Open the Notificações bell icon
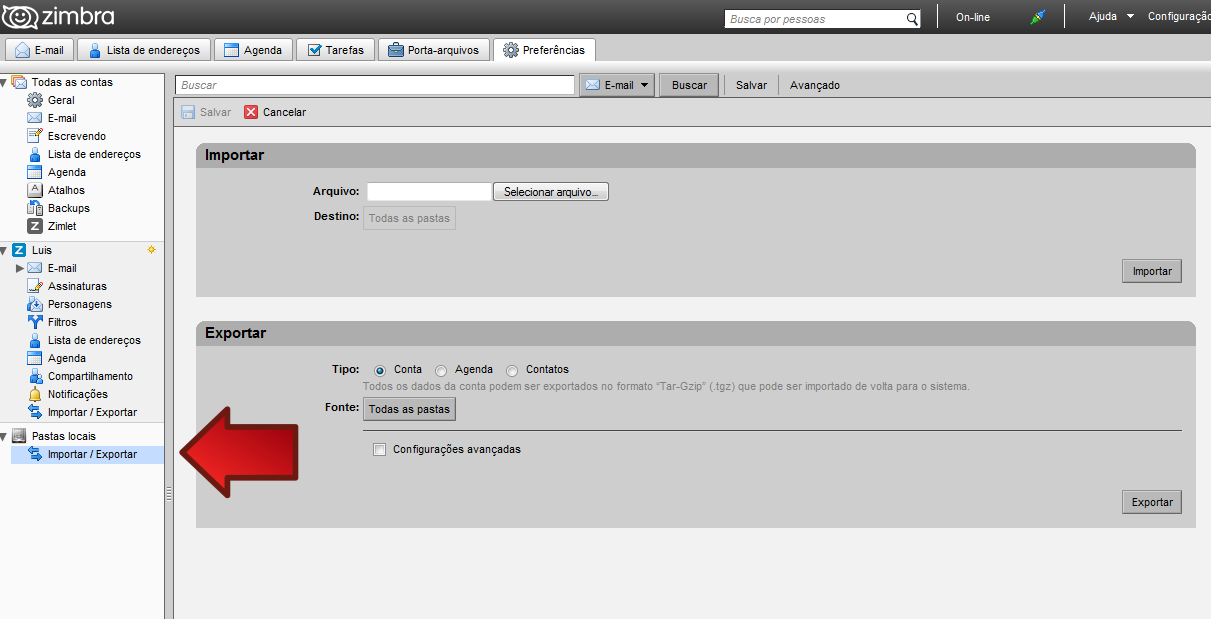The width and height of the screenshot is (1211, 619). [x=35, y=394]
